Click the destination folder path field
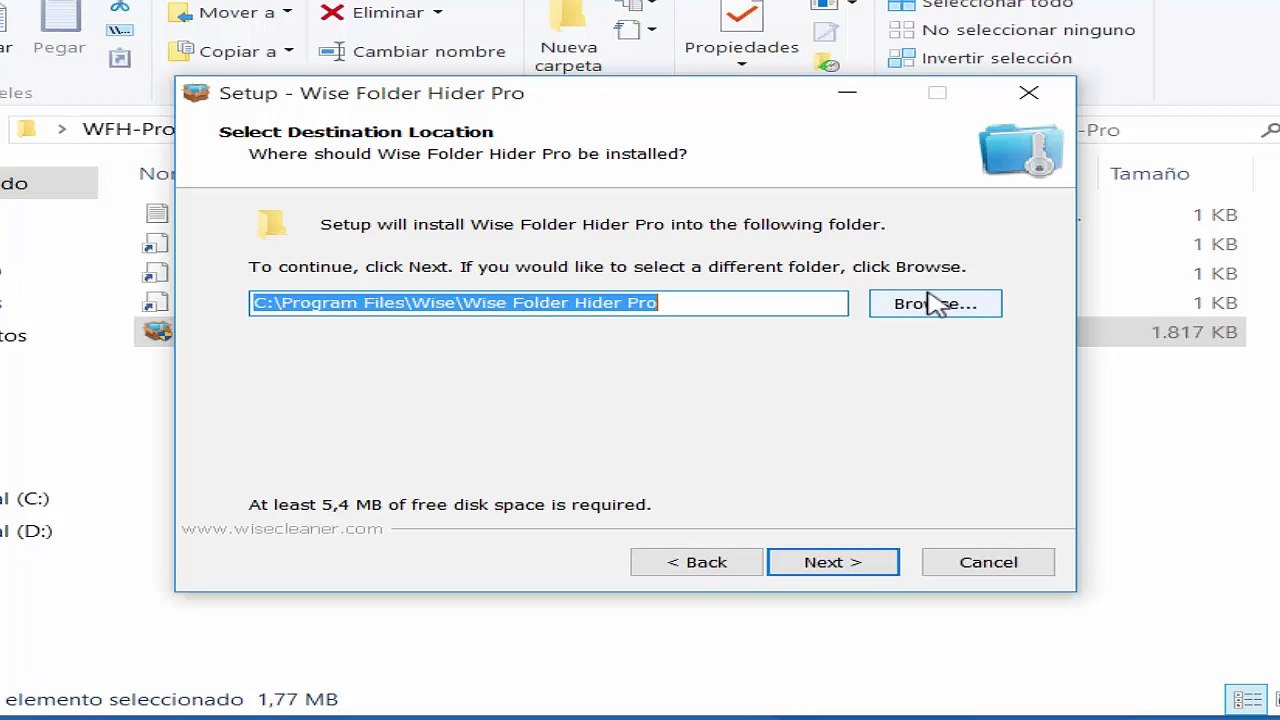Viewport: 1280px width, 720px height. [548, 303]
